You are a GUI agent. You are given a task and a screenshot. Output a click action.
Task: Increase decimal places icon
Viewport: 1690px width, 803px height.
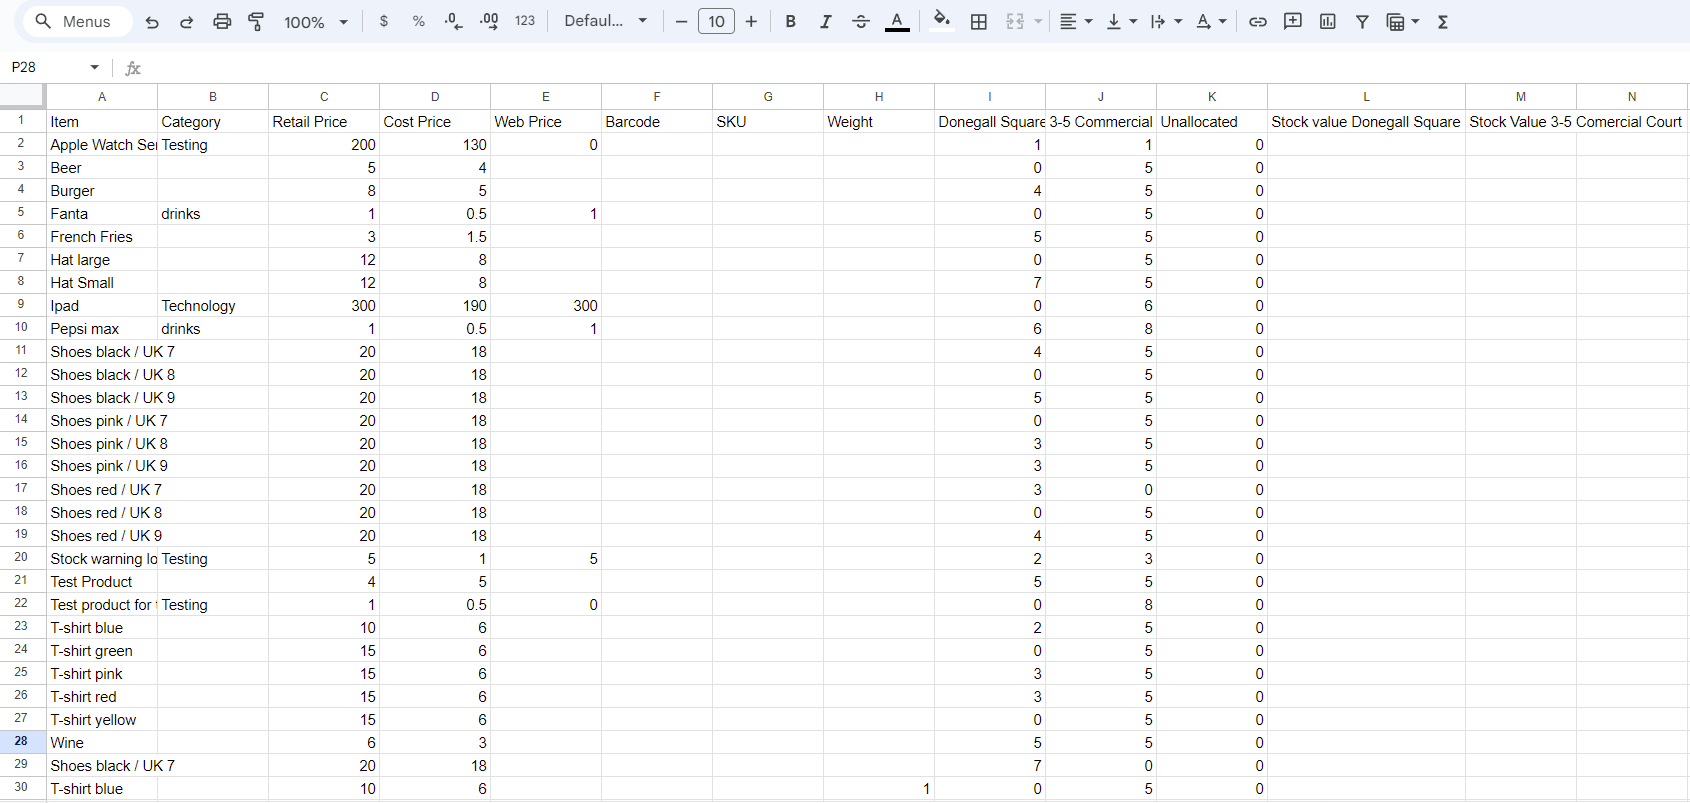(489, 21)
